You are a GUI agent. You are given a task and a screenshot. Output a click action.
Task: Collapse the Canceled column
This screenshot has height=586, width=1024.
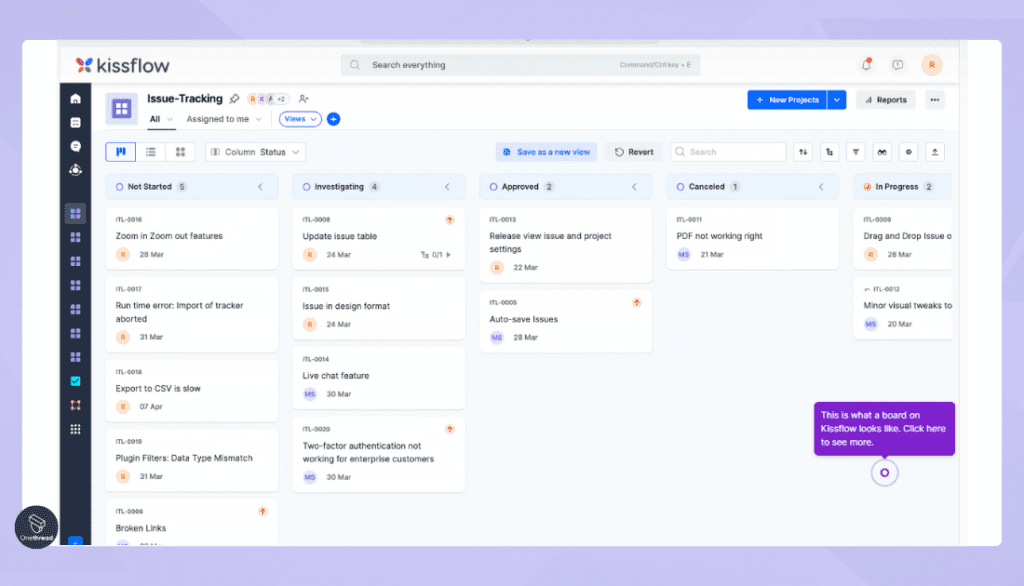pyautogui.click(x=821, y=187)
